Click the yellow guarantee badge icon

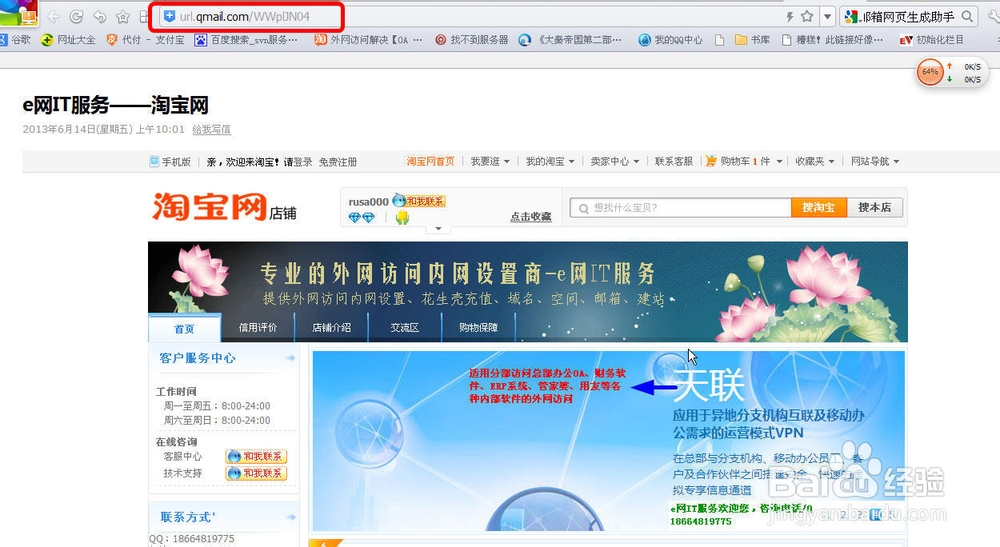tap(402, 217)
